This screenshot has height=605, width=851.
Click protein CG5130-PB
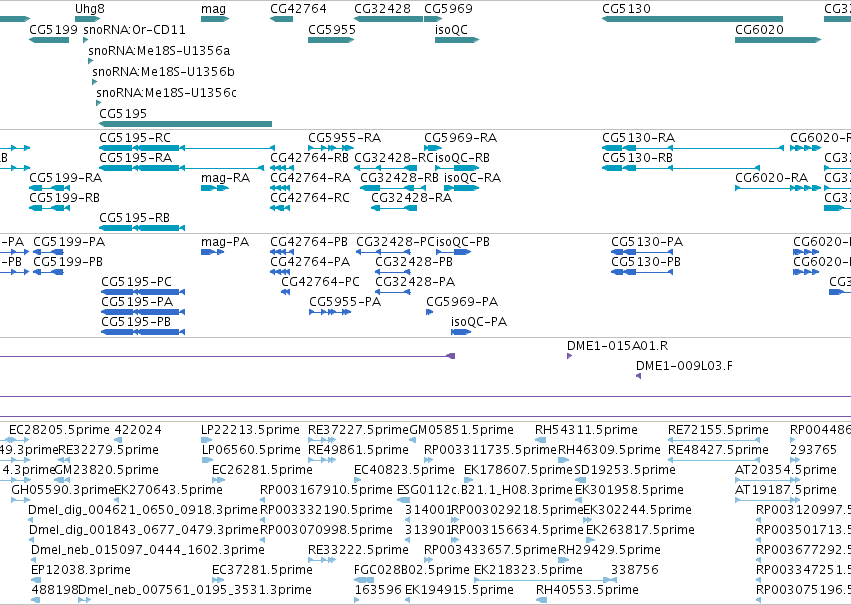tap(642, 272)
